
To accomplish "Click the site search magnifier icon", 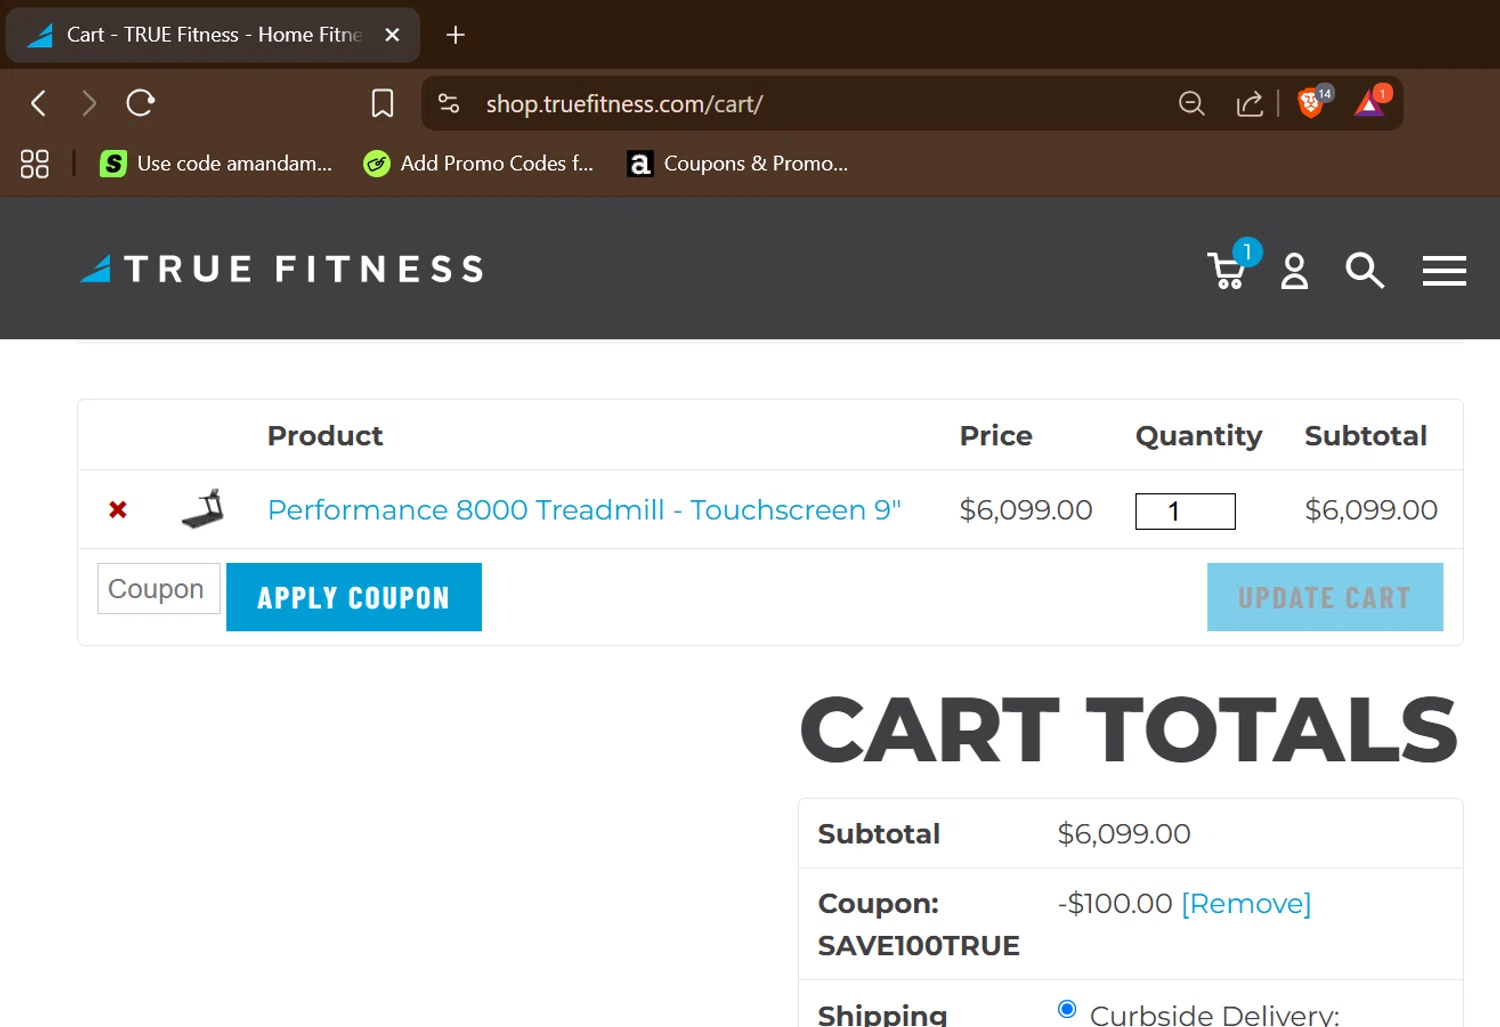I will pyautogui.click(x=1364, y=270).
